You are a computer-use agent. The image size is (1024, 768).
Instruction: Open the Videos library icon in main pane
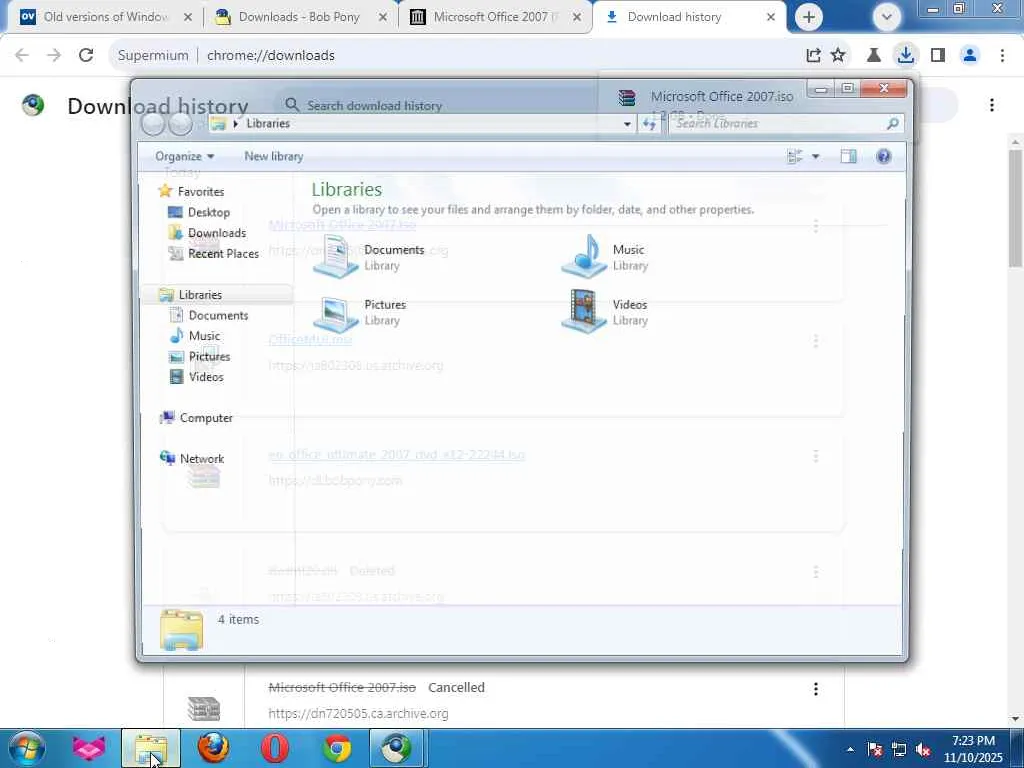584,312
